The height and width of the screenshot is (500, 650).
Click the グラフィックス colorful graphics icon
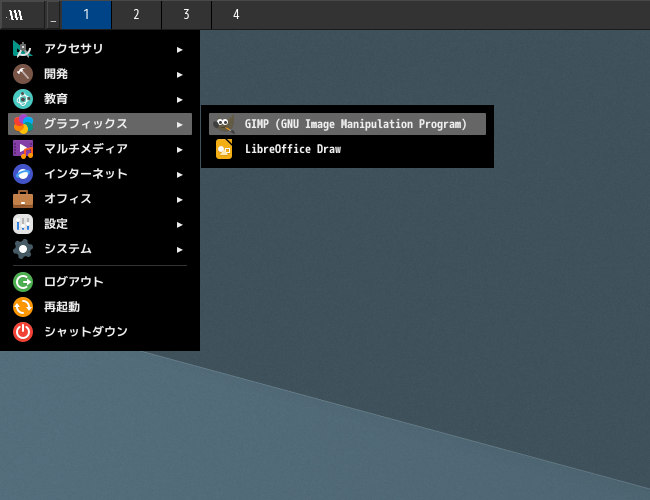tap(23, 124)
